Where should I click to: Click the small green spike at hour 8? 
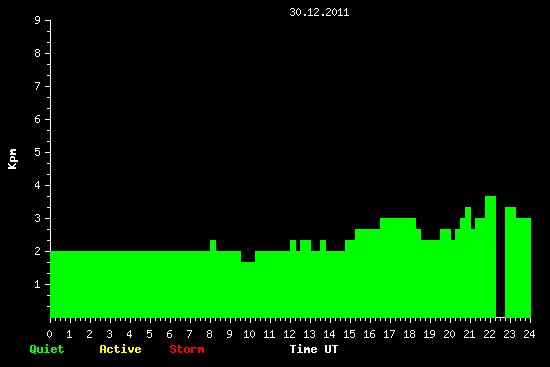coord(213,245)
